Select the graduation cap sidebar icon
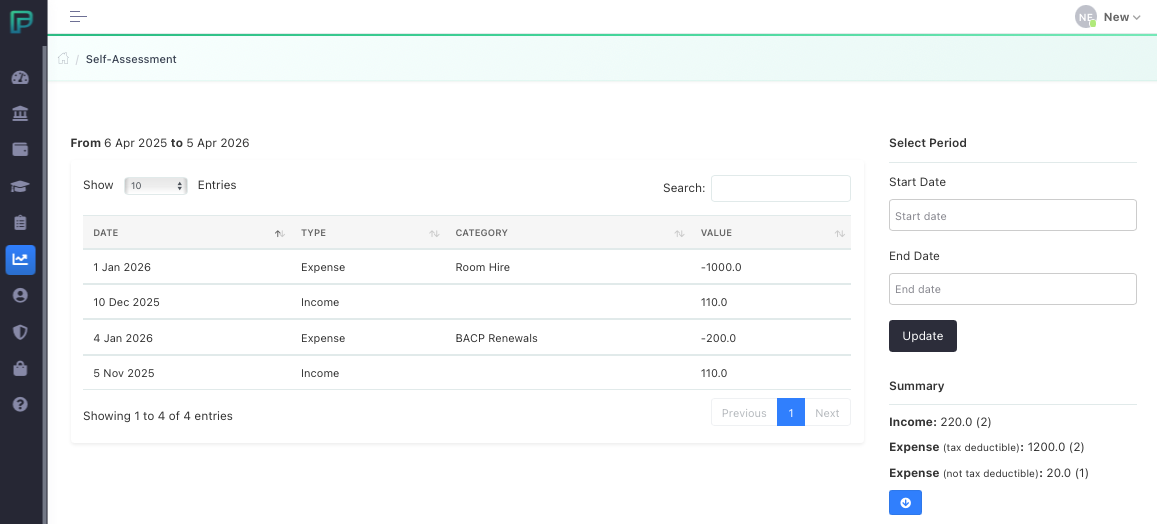 point(20,186)
